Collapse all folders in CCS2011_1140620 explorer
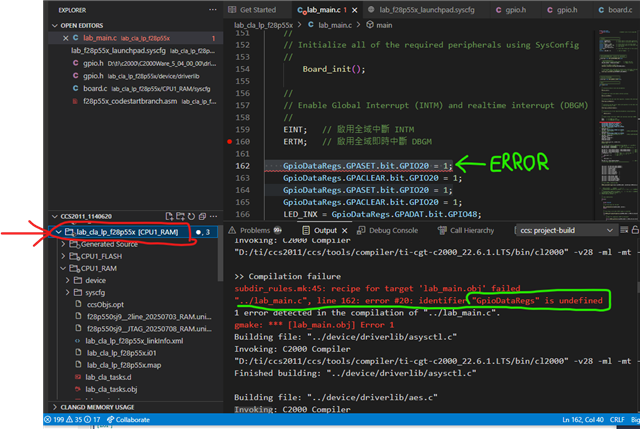 pyautogui.click(x=202, y=216)
